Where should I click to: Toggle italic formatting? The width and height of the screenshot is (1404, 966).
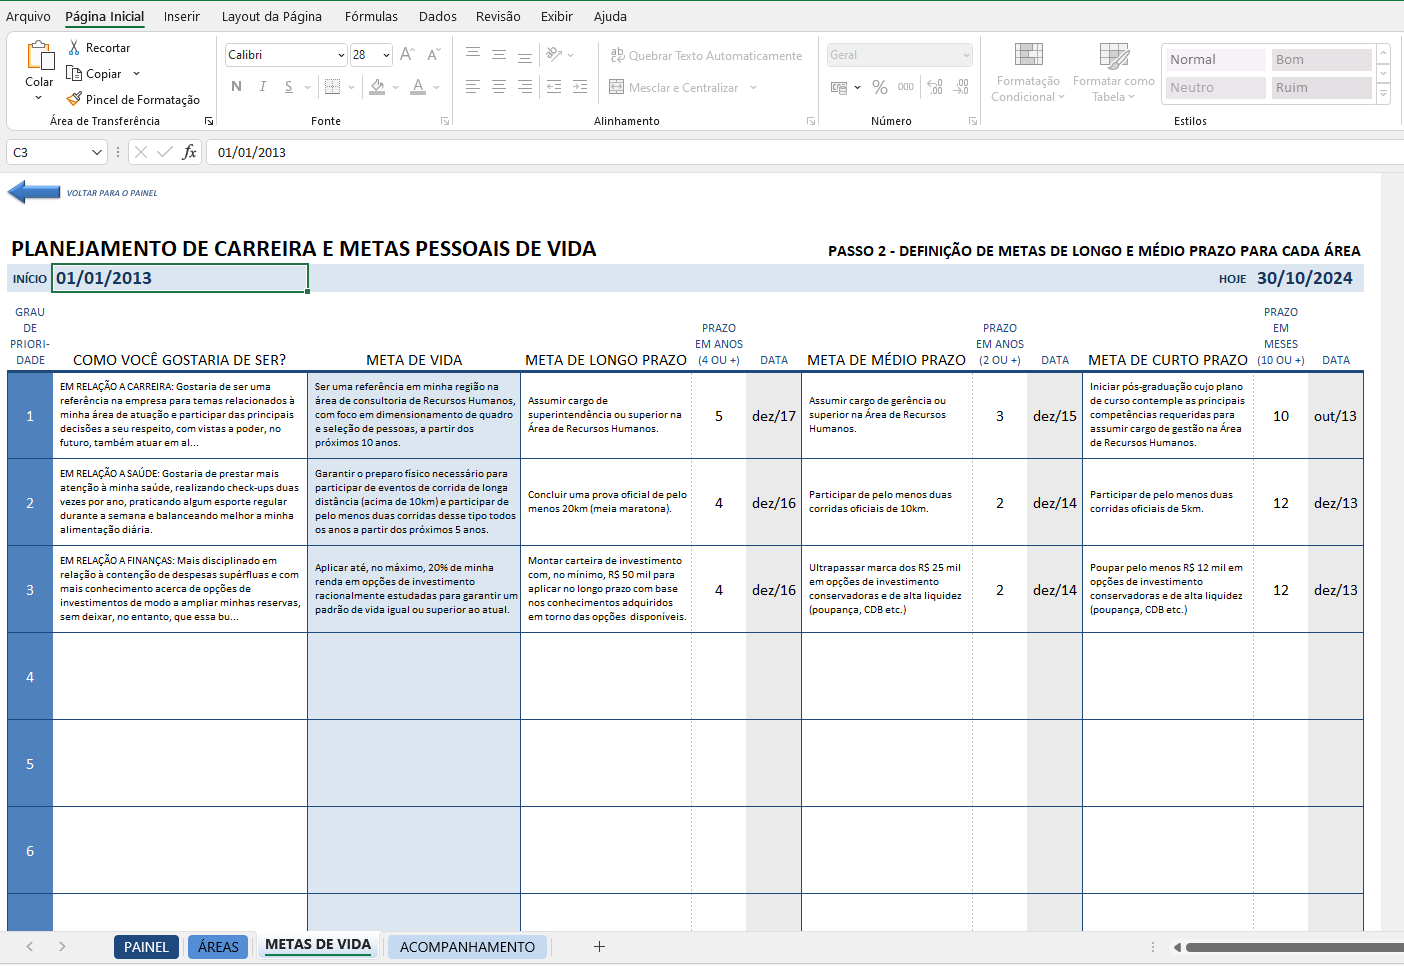(x=263, y=87)
